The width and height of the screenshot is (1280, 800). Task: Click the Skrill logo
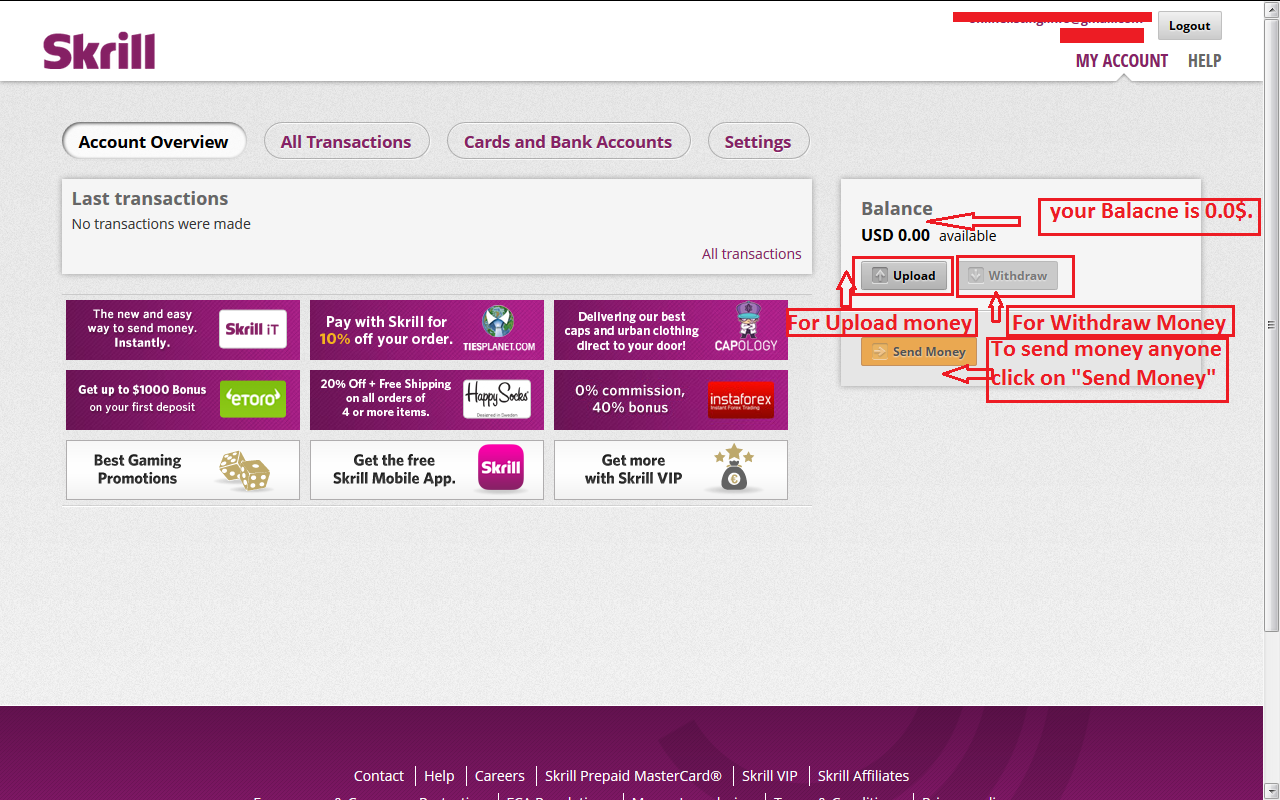(99, 51)
